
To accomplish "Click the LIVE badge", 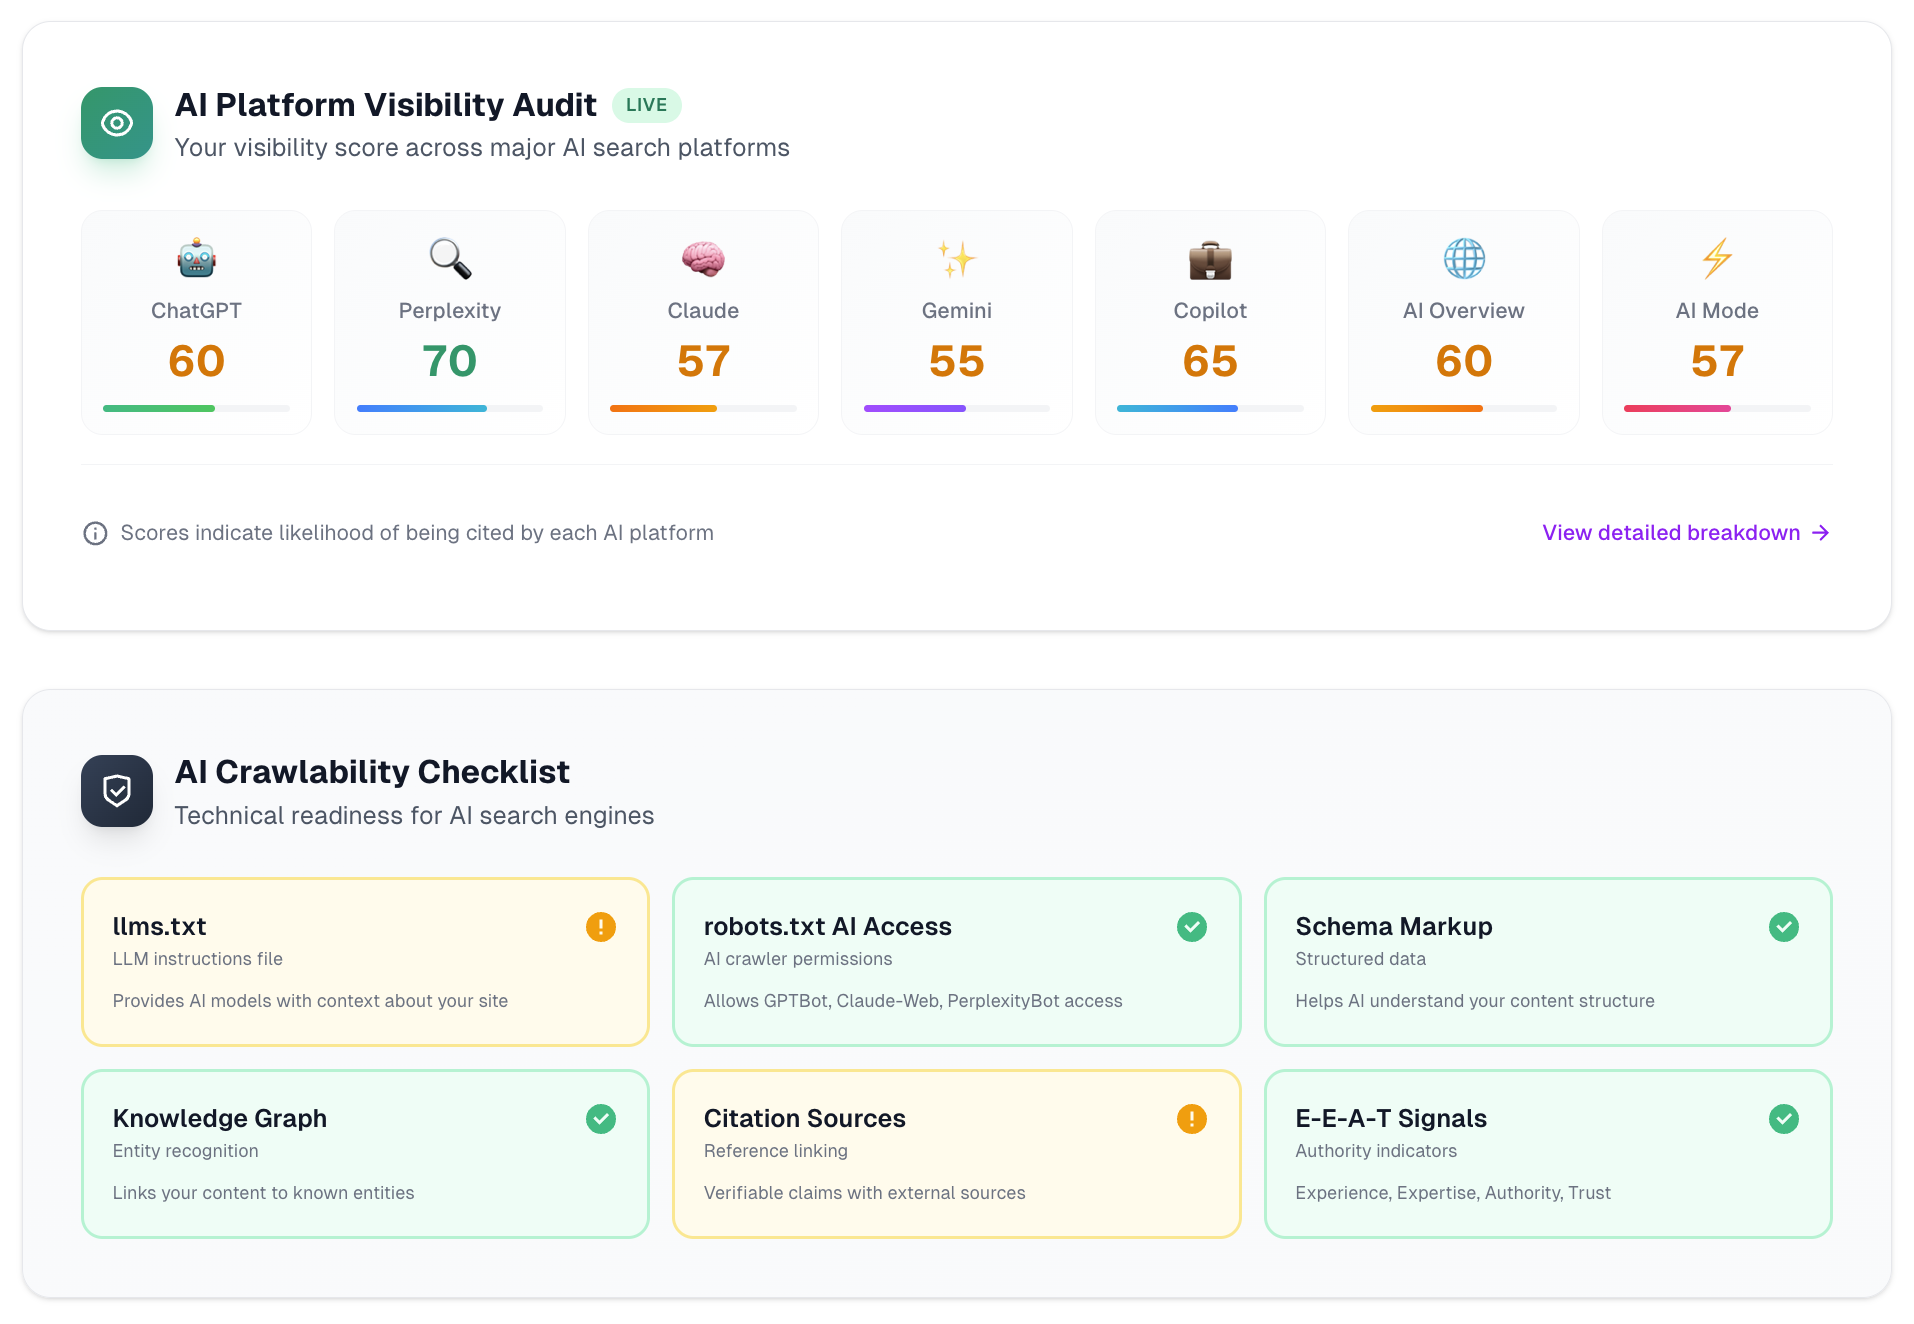I will pos(646,105).
